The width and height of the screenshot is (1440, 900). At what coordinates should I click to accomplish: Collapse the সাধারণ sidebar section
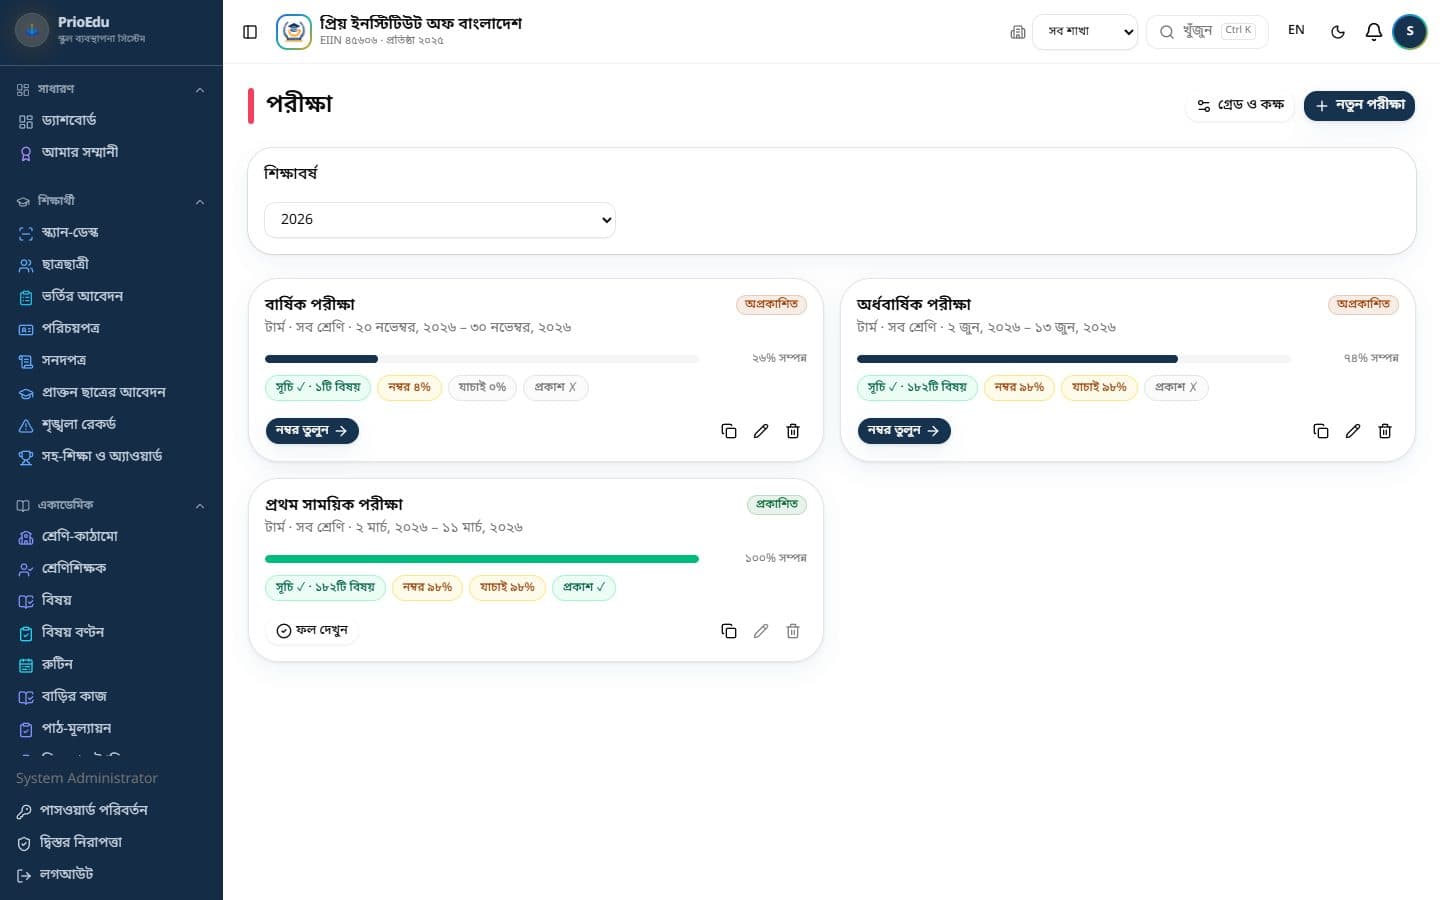200,89
